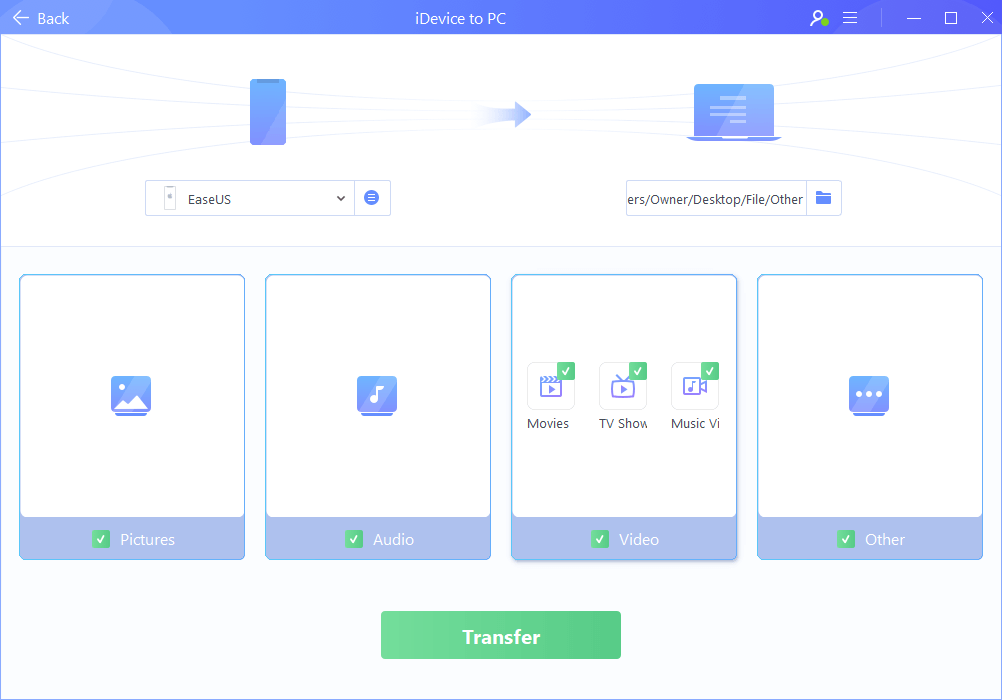Minimize the iDevice to PC window
Screen dimensions: 1002x700
point(914,19)
